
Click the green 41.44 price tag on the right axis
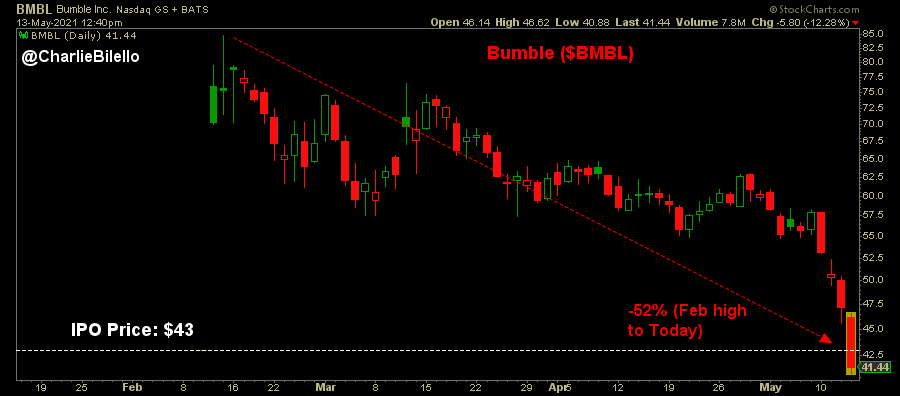pos(875,367)
